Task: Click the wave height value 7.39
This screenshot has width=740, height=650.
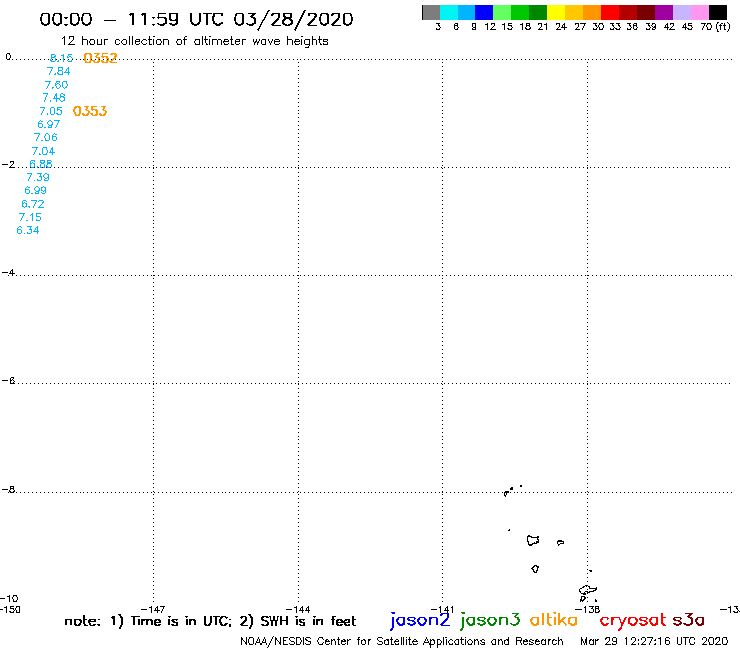Action: (x=38, y=177)
